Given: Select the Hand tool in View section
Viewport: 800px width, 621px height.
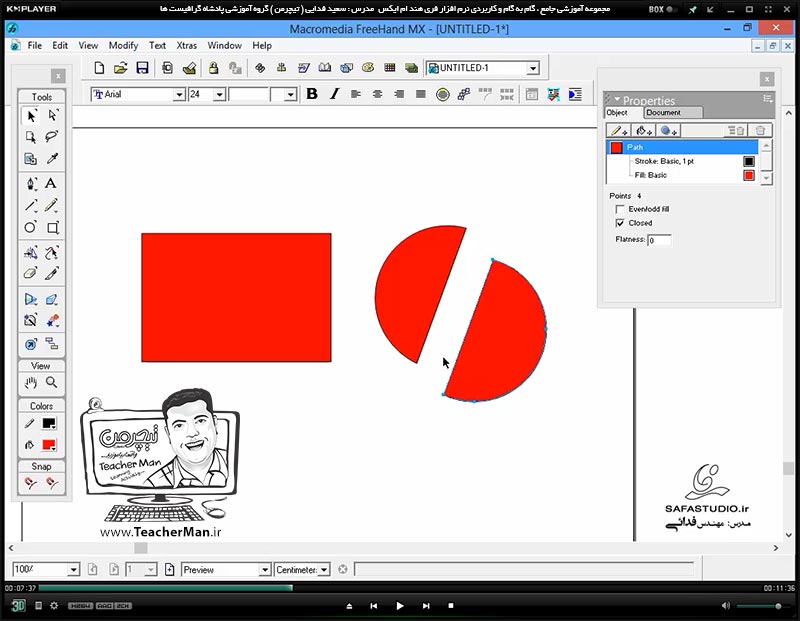Looking at the screenshot, I should point(31,383).
